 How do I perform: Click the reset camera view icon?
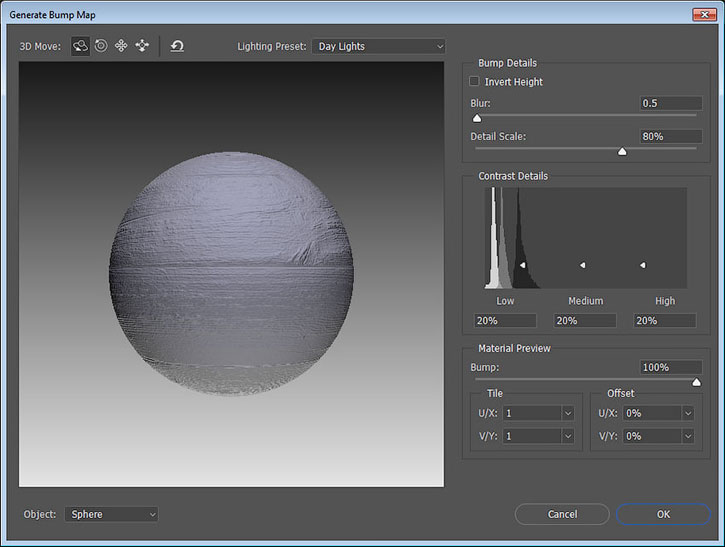click(x=177, y=46)
